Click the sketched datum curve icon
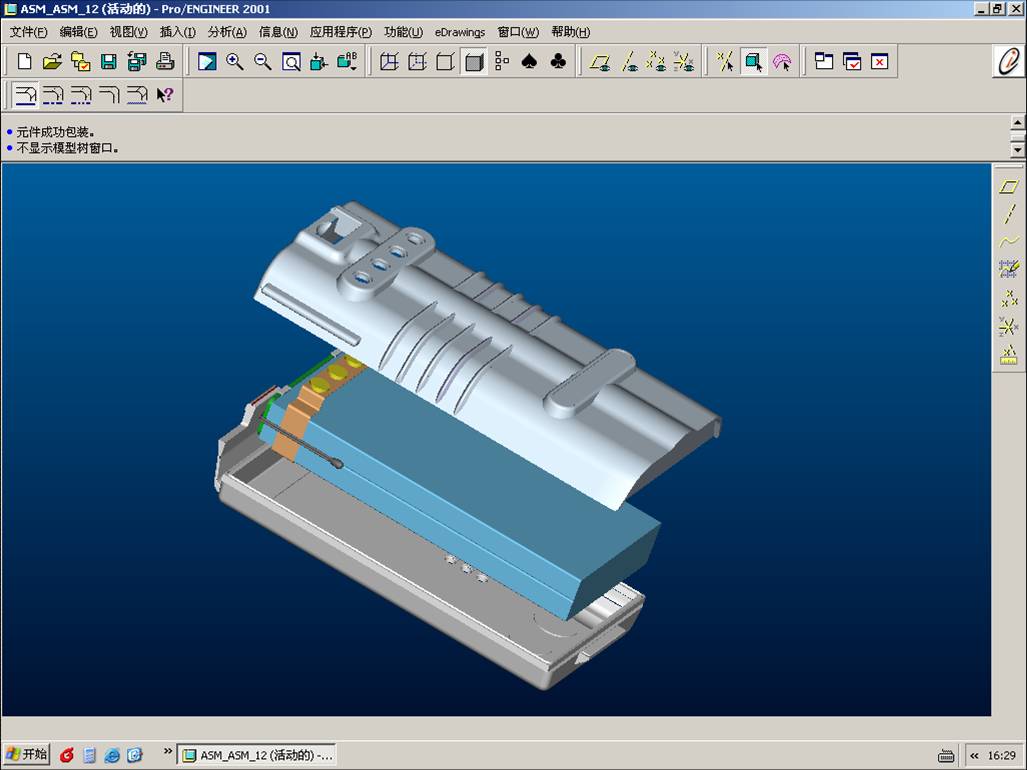 (x=1009, y=269)
